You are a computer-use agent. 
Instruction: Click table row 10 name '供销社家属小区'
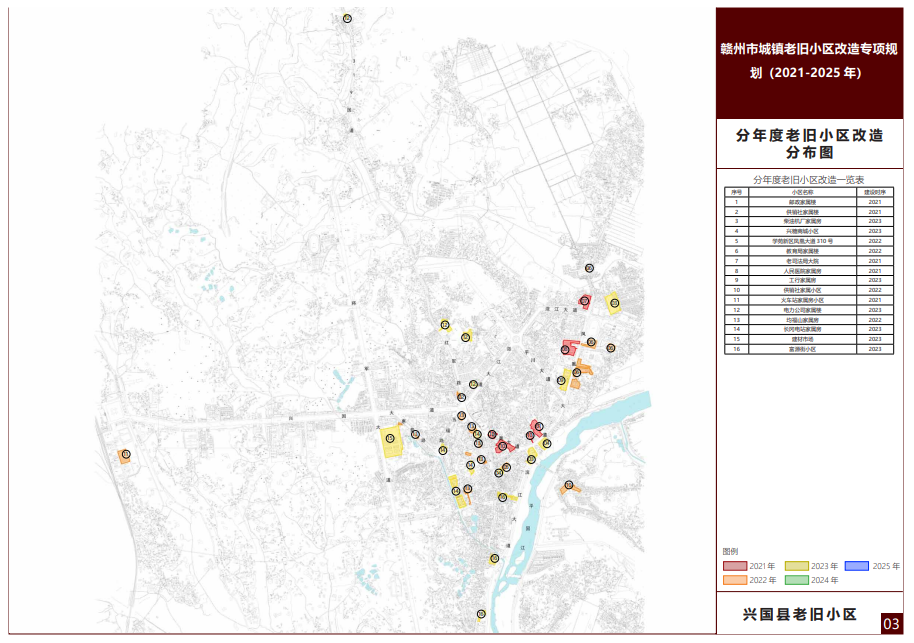pos(803,290)
